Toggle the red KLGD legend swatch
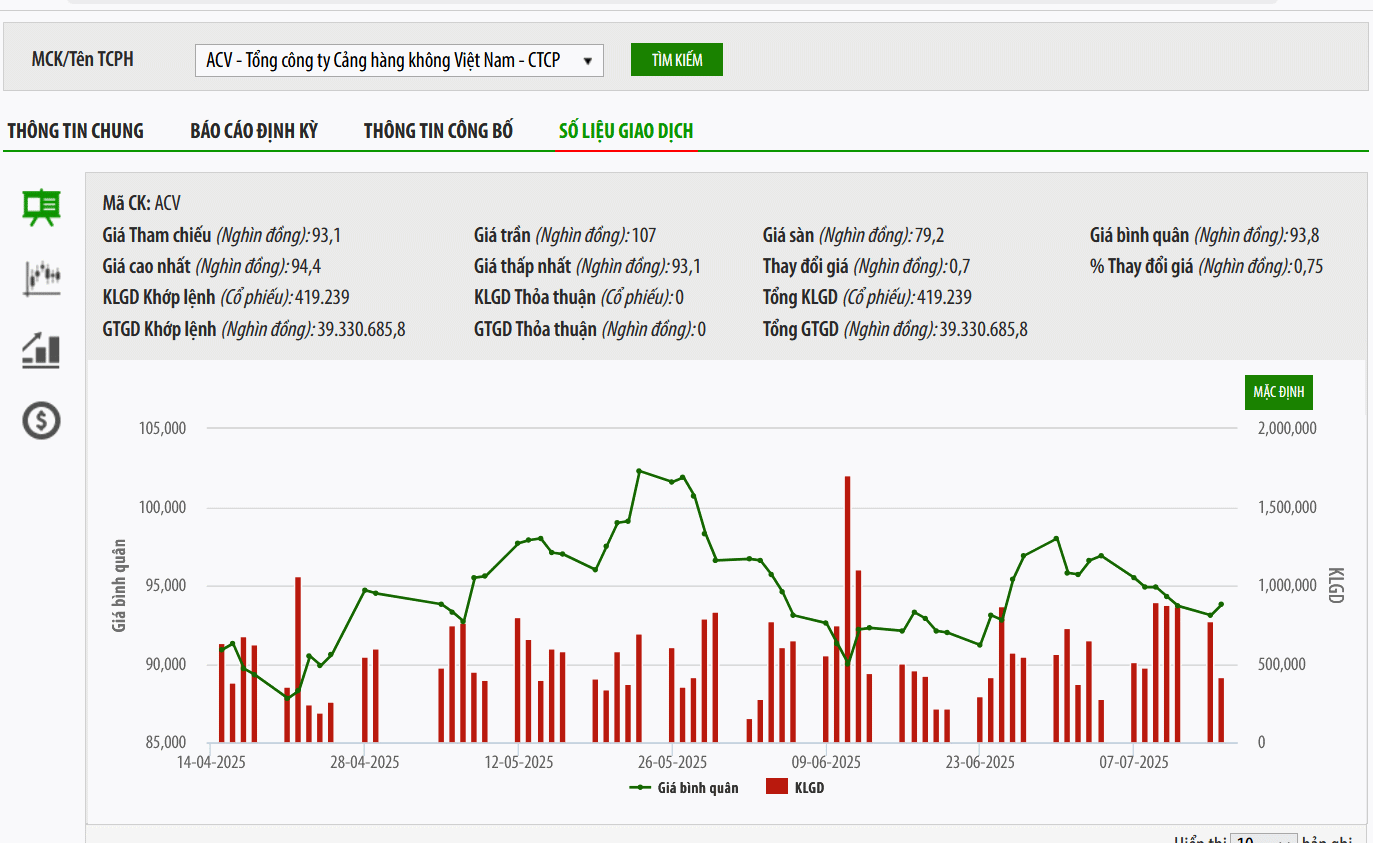Screen dimensions: 1373x843 tap(777, 788)
